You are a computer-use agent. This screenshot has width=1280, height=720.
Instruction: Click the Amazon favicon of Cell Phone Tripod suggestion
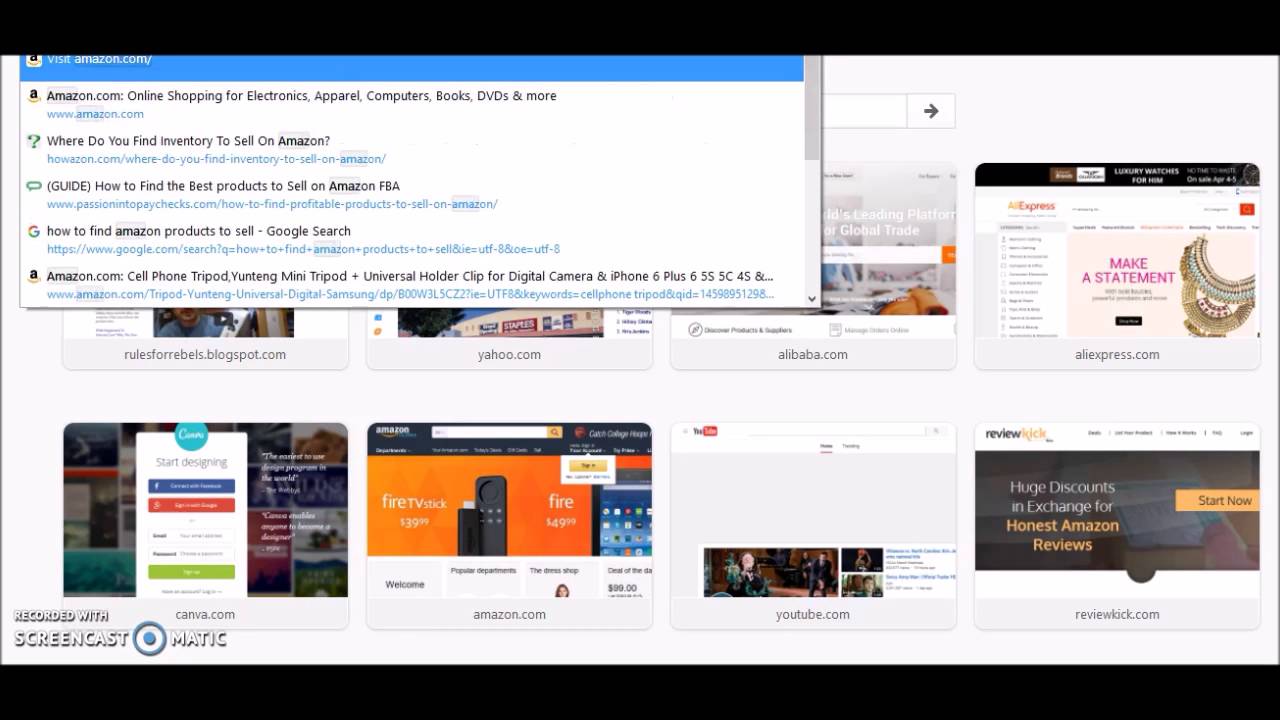[x=34, y=276]
